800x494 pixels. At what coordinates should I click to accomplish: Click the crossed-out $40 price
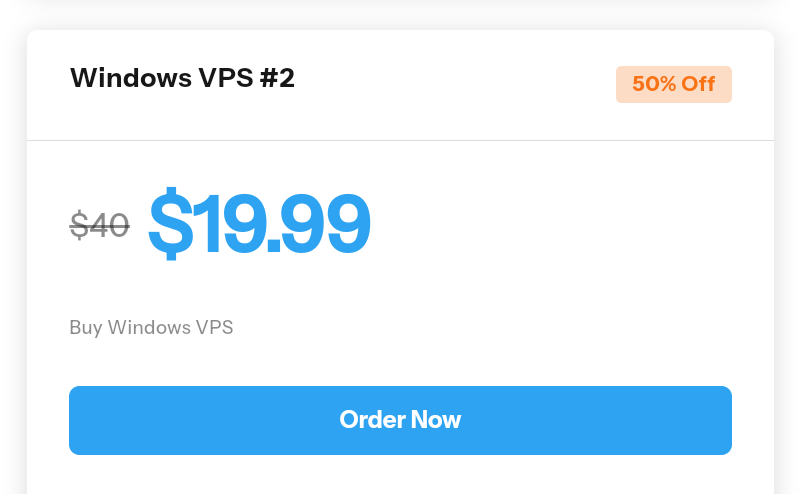coord(99,225)
